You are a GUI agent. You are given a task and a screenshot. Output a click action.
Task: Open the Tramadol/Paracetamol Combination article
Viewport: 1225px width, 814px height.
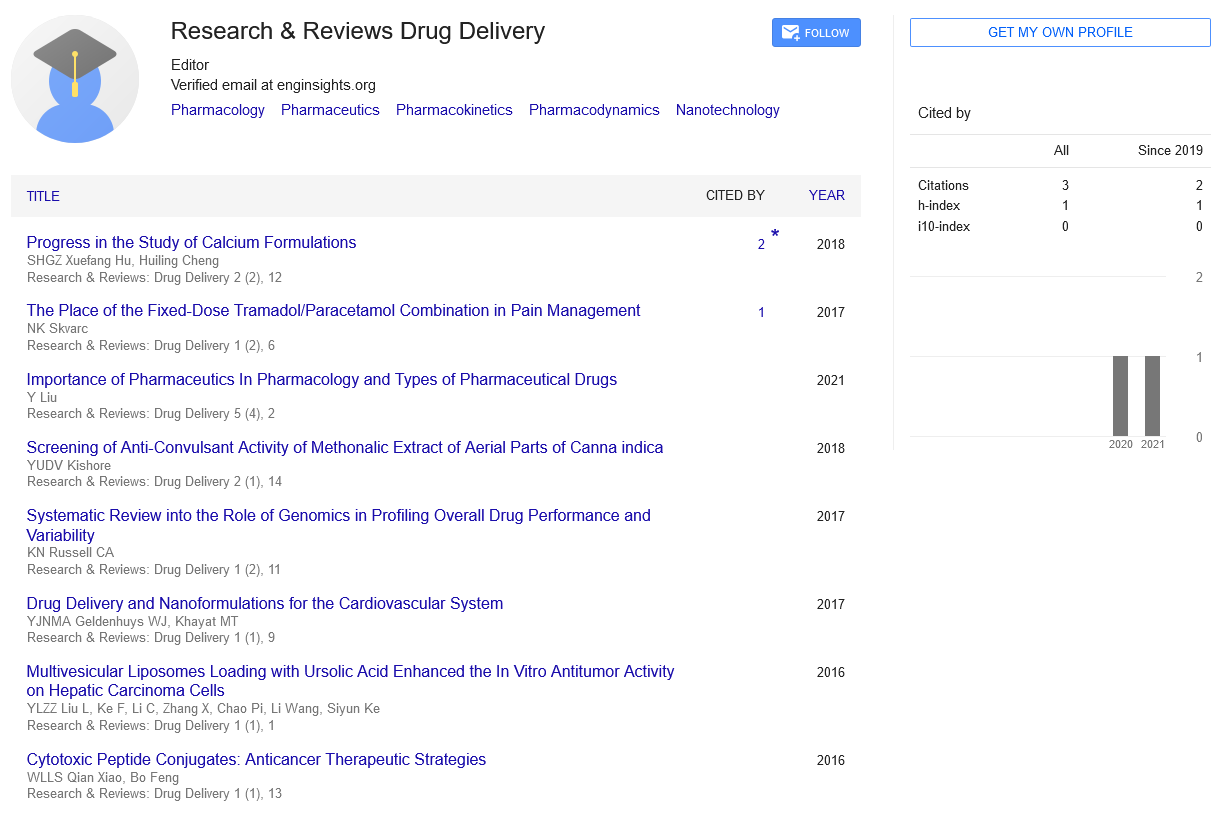(333, 310)
